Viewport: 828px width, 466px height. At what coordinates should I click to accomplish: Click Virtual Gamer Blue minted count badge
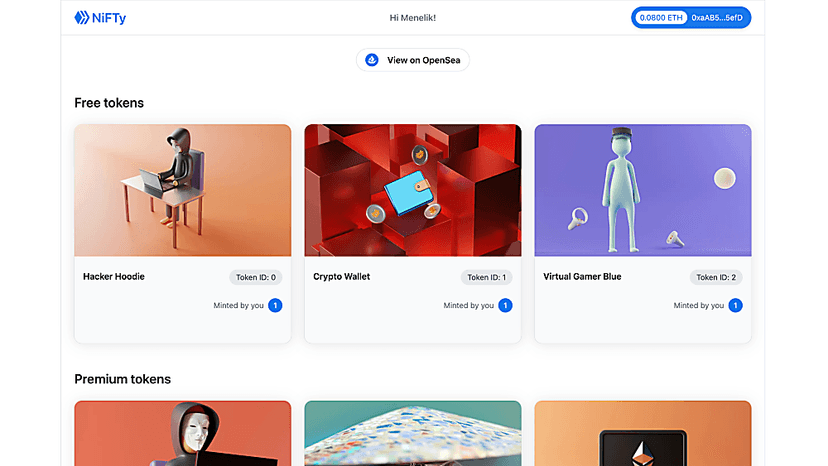pos(735,305)
